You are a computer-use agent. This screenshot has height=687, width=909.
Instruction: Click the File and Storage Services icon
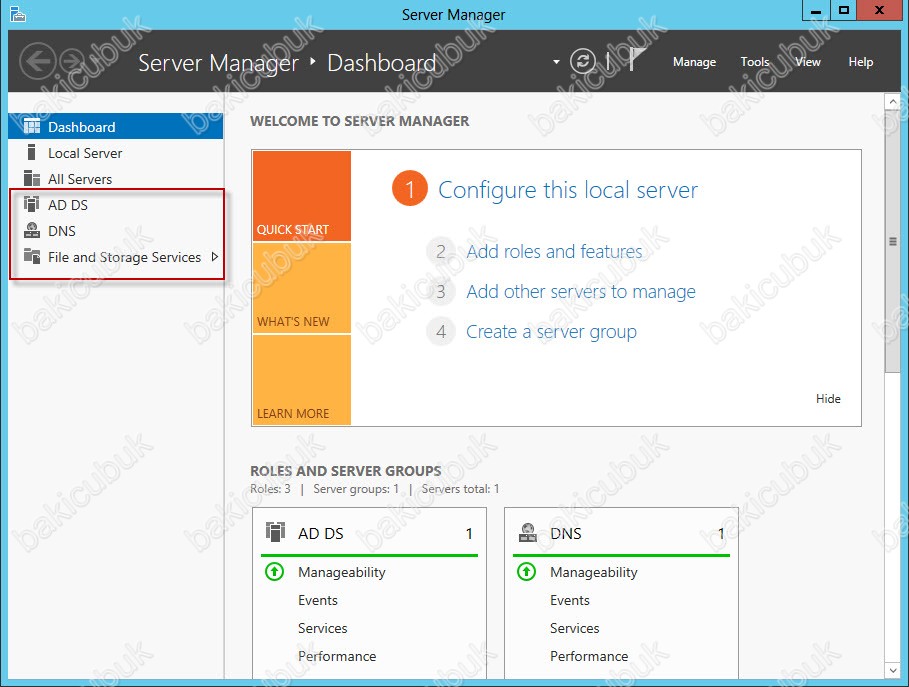click(32, 256)
